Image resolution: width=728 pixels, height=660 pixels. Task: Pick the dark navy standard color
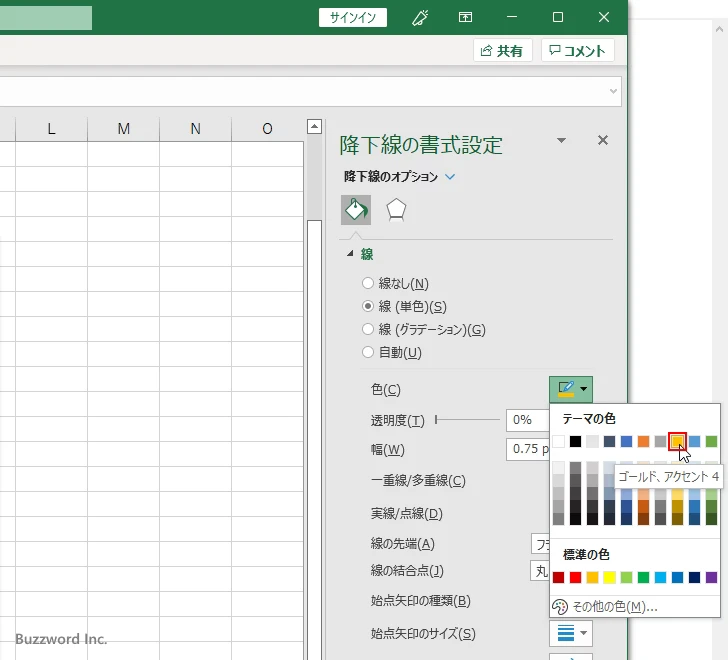[x=695, y=577]
